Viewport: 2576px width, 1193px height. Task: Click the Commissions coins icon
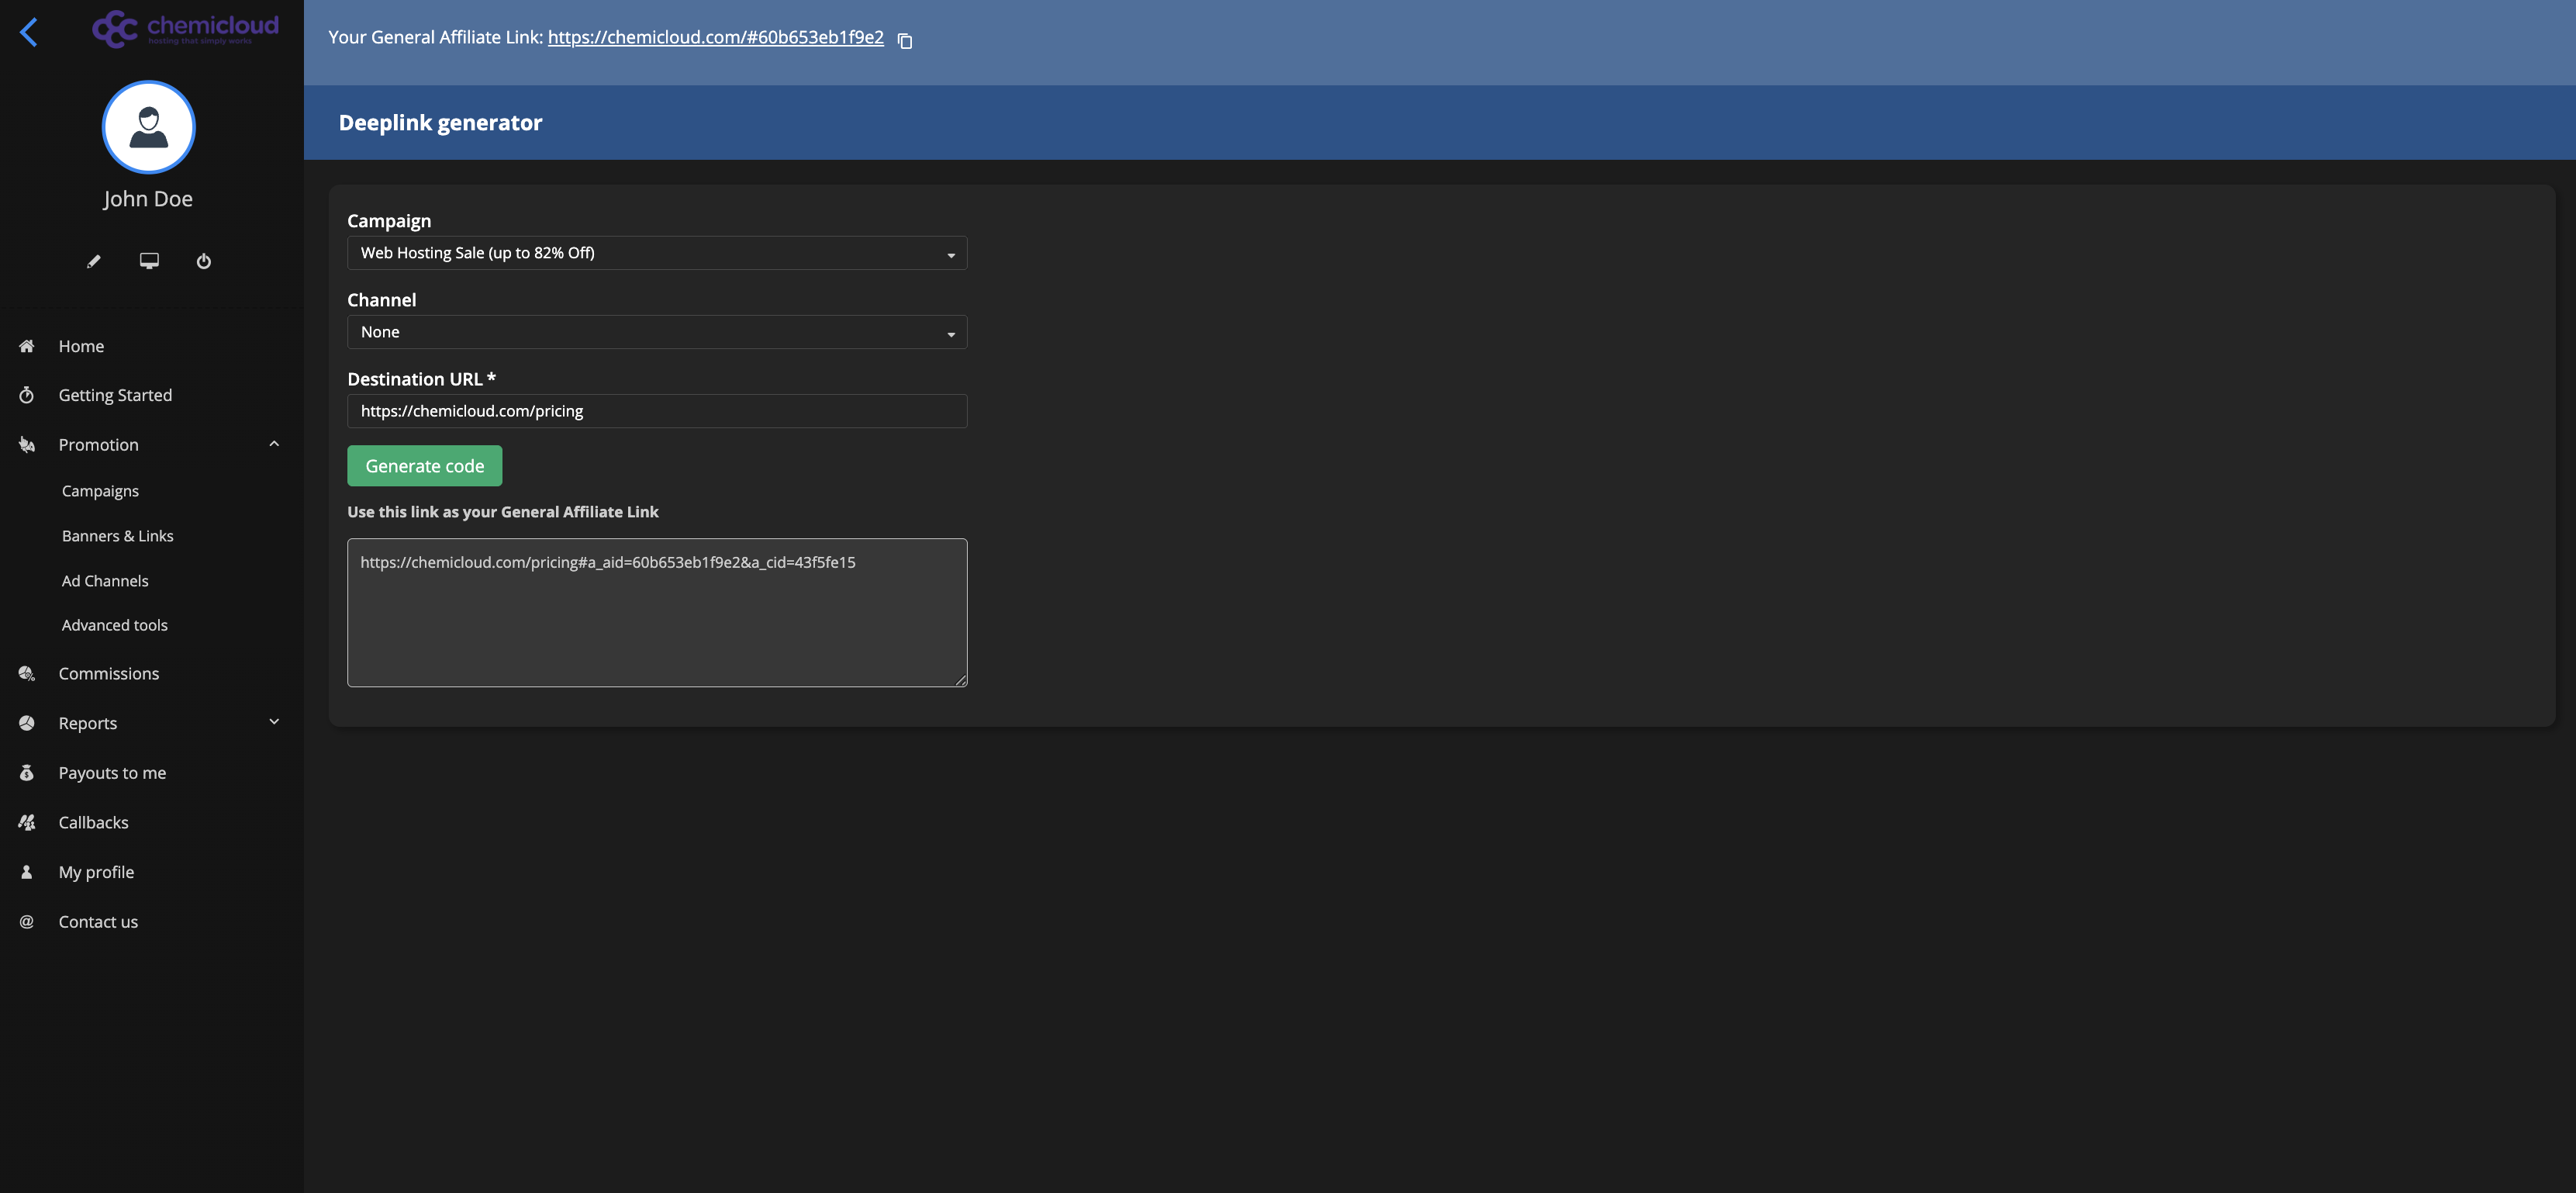click(27, 674)
